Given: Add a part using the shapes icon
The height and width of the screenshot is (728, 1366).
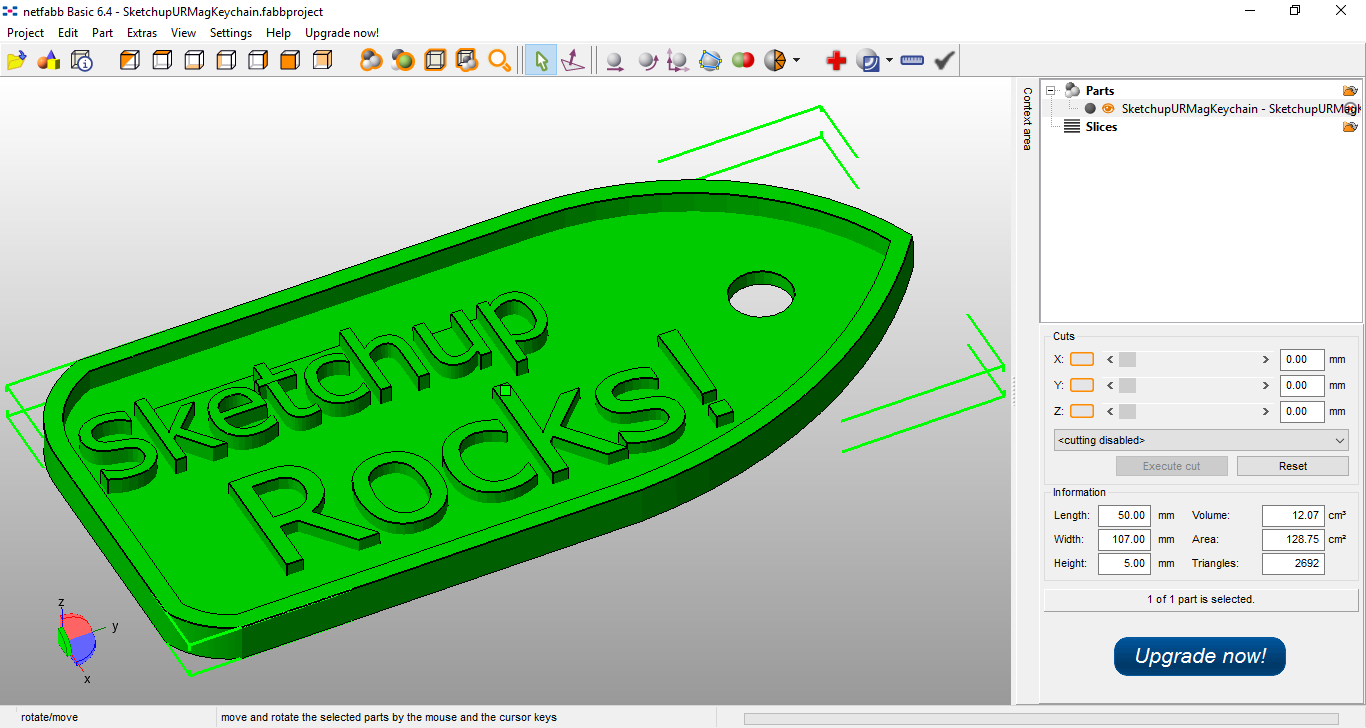Looking at the screenshot, I should tap(49, 61).
